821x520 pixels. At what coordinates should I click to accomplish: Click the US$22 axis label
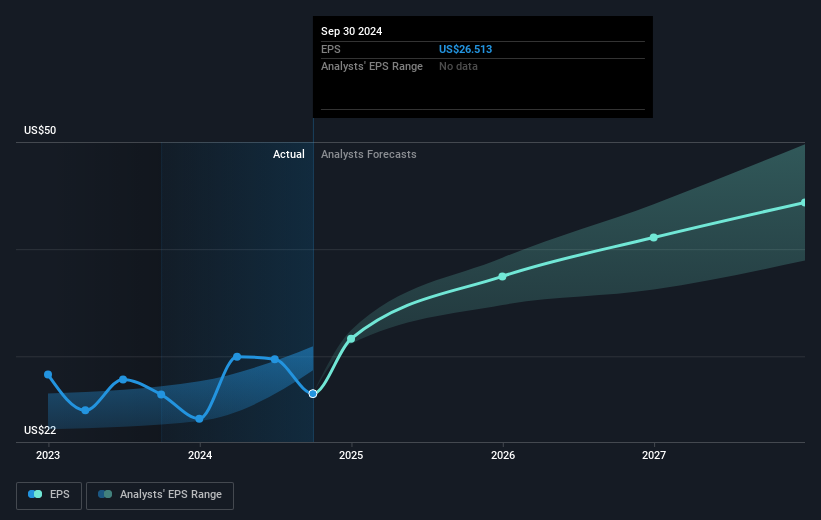pyautogui.click(x=40, y=430)
